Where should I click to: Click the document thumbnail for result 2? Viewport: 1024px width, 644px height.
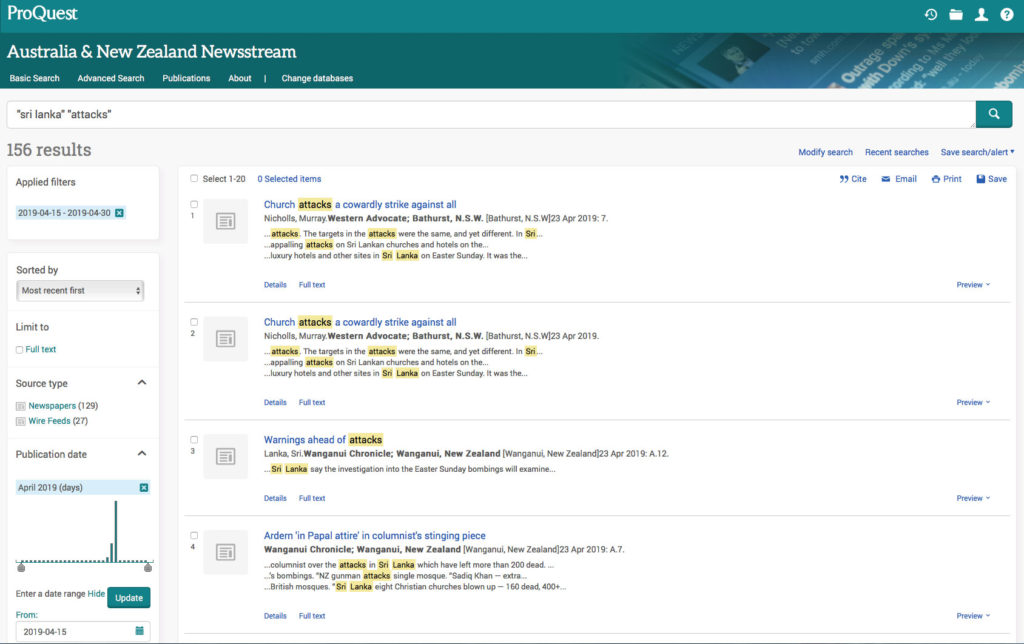point(225,339)
